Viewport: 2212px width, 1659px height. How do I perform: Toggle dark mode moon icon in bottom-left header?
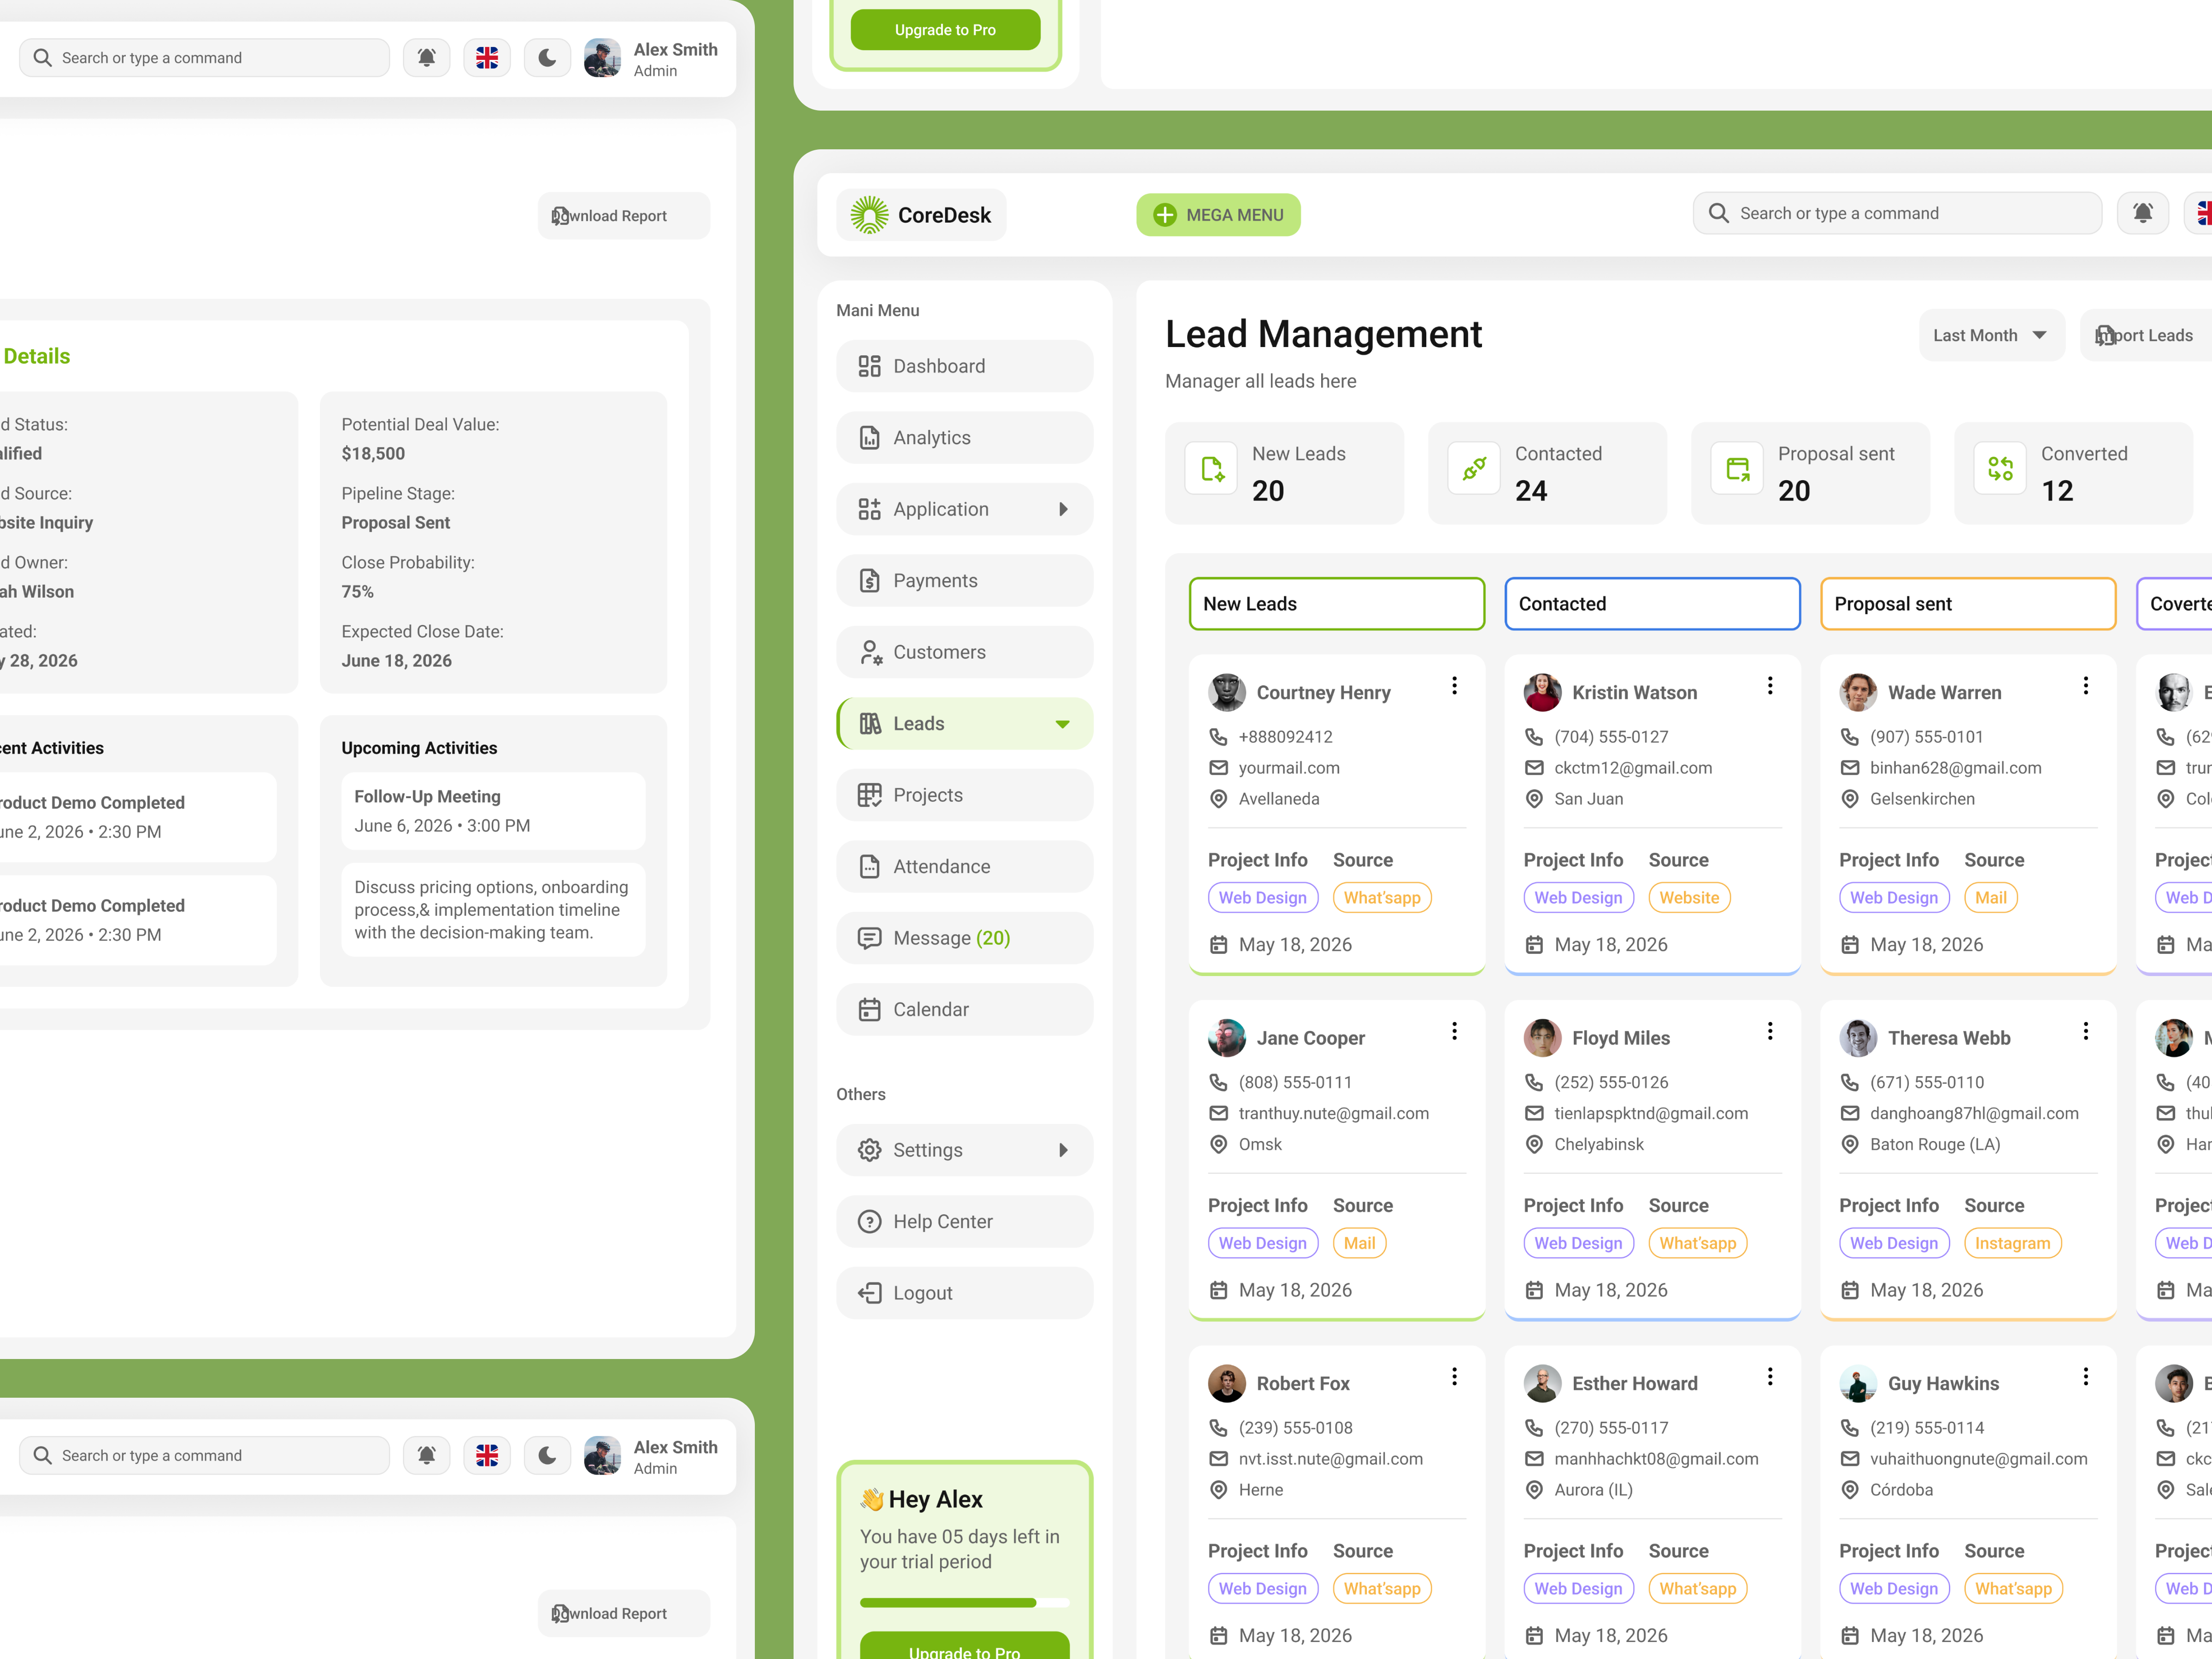547,1456
